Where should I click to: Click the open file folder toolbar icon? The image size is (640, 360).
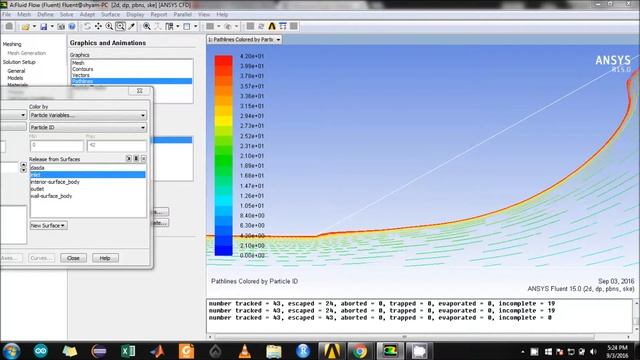(x=25, y=27)
